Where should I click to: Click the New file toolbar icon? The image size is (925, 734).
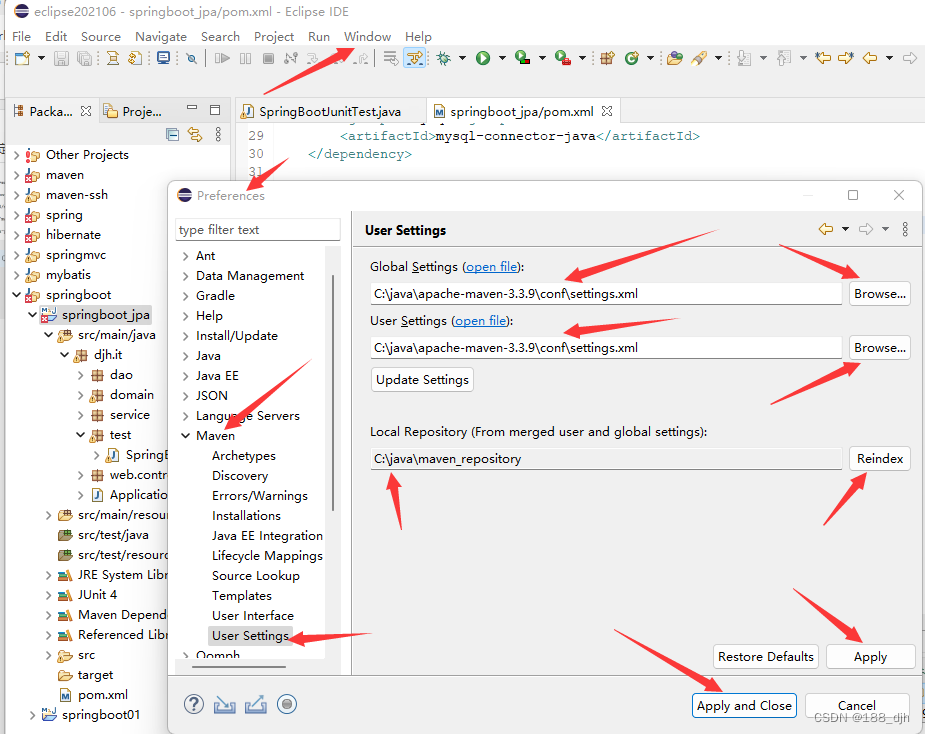click(22, 58)
